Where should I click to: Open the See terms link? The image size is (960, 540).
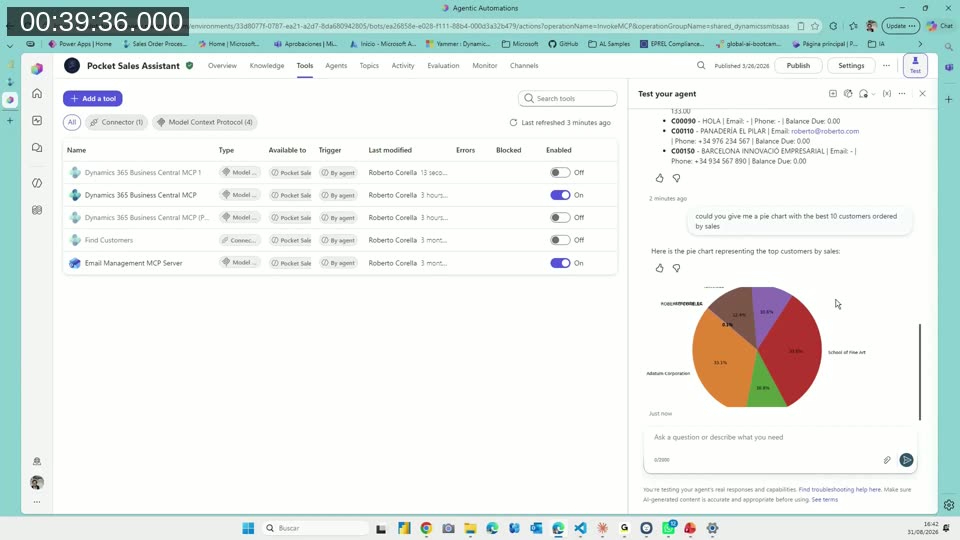[825, 500]
